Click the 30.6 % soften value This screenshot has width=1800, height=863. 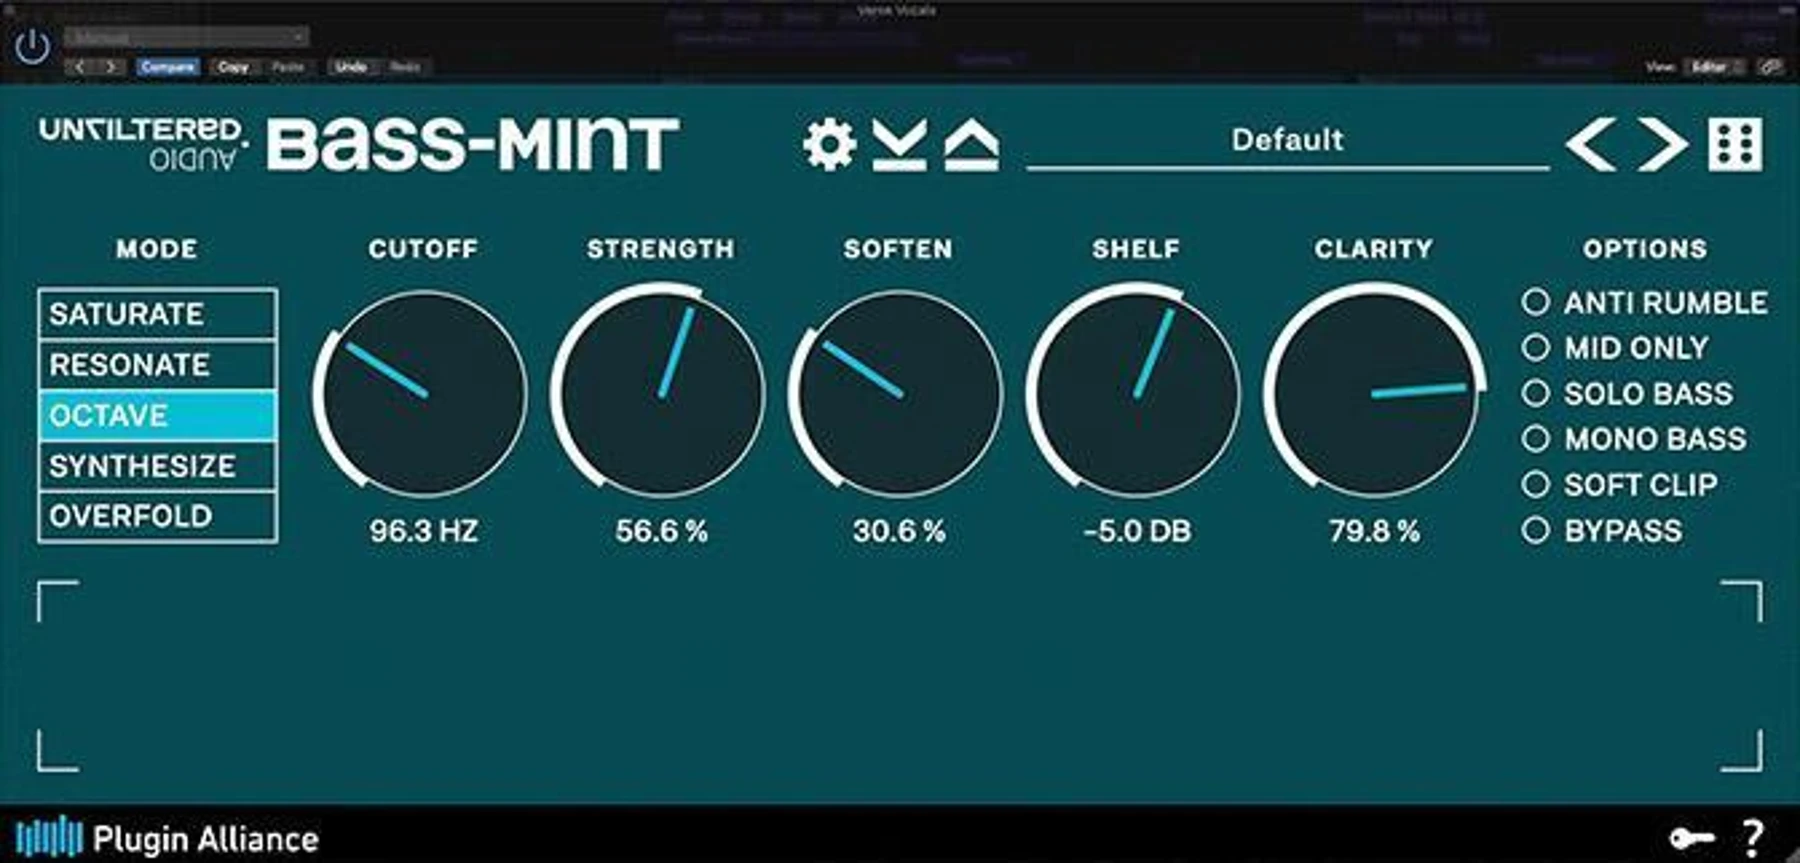(899, 531)
